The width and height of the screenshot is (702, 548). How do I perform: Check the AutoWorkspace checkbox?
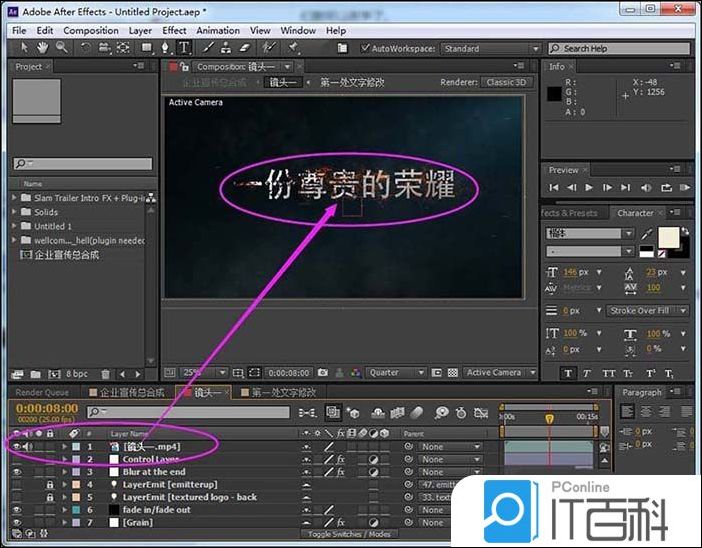(364, 48)
